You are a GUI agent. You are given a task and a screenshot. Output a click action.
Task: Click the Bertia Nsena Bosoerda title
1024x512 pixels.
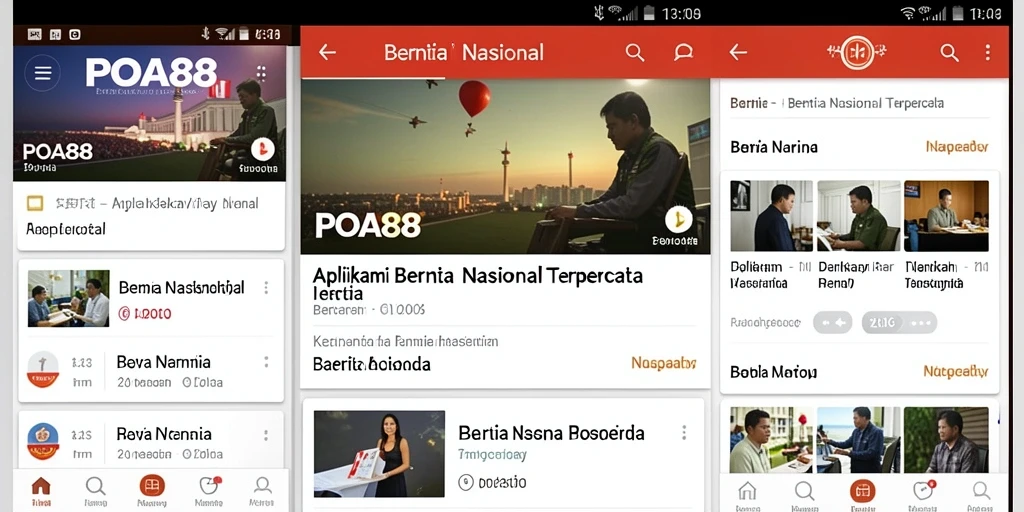(x=551, y=432)
